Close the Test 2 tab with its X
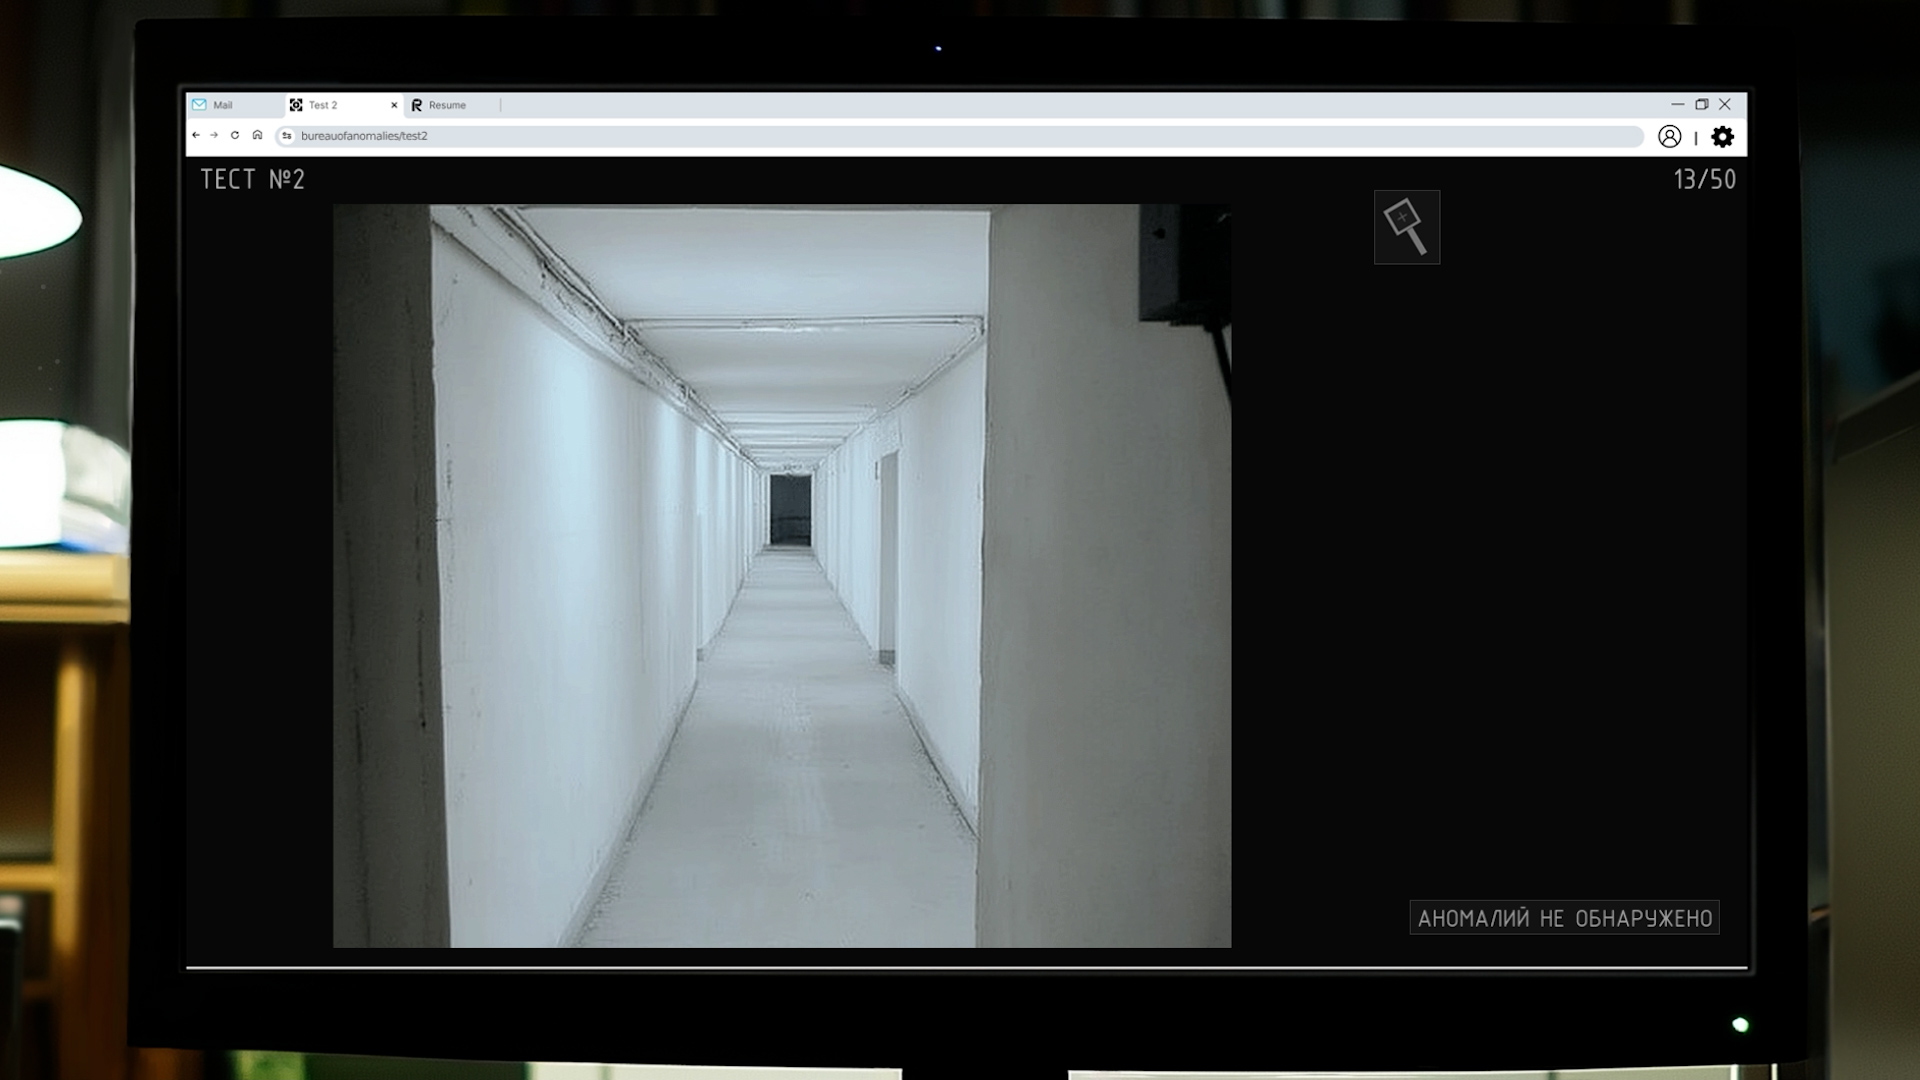1920x1080 pixels. click(393, 104)
